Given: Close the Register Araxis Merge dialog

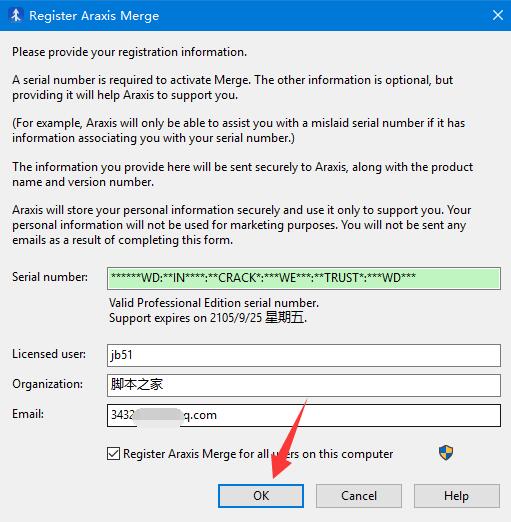Looking at the screenshot, I should coord(498,15).
